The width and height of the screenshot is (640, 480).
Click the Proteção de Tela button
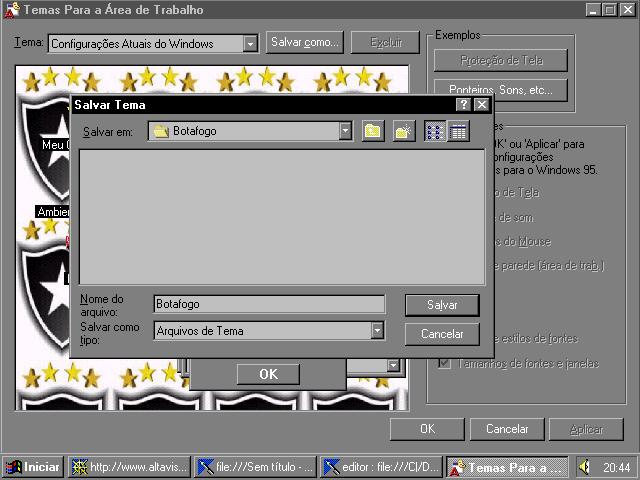coord(501,60)
